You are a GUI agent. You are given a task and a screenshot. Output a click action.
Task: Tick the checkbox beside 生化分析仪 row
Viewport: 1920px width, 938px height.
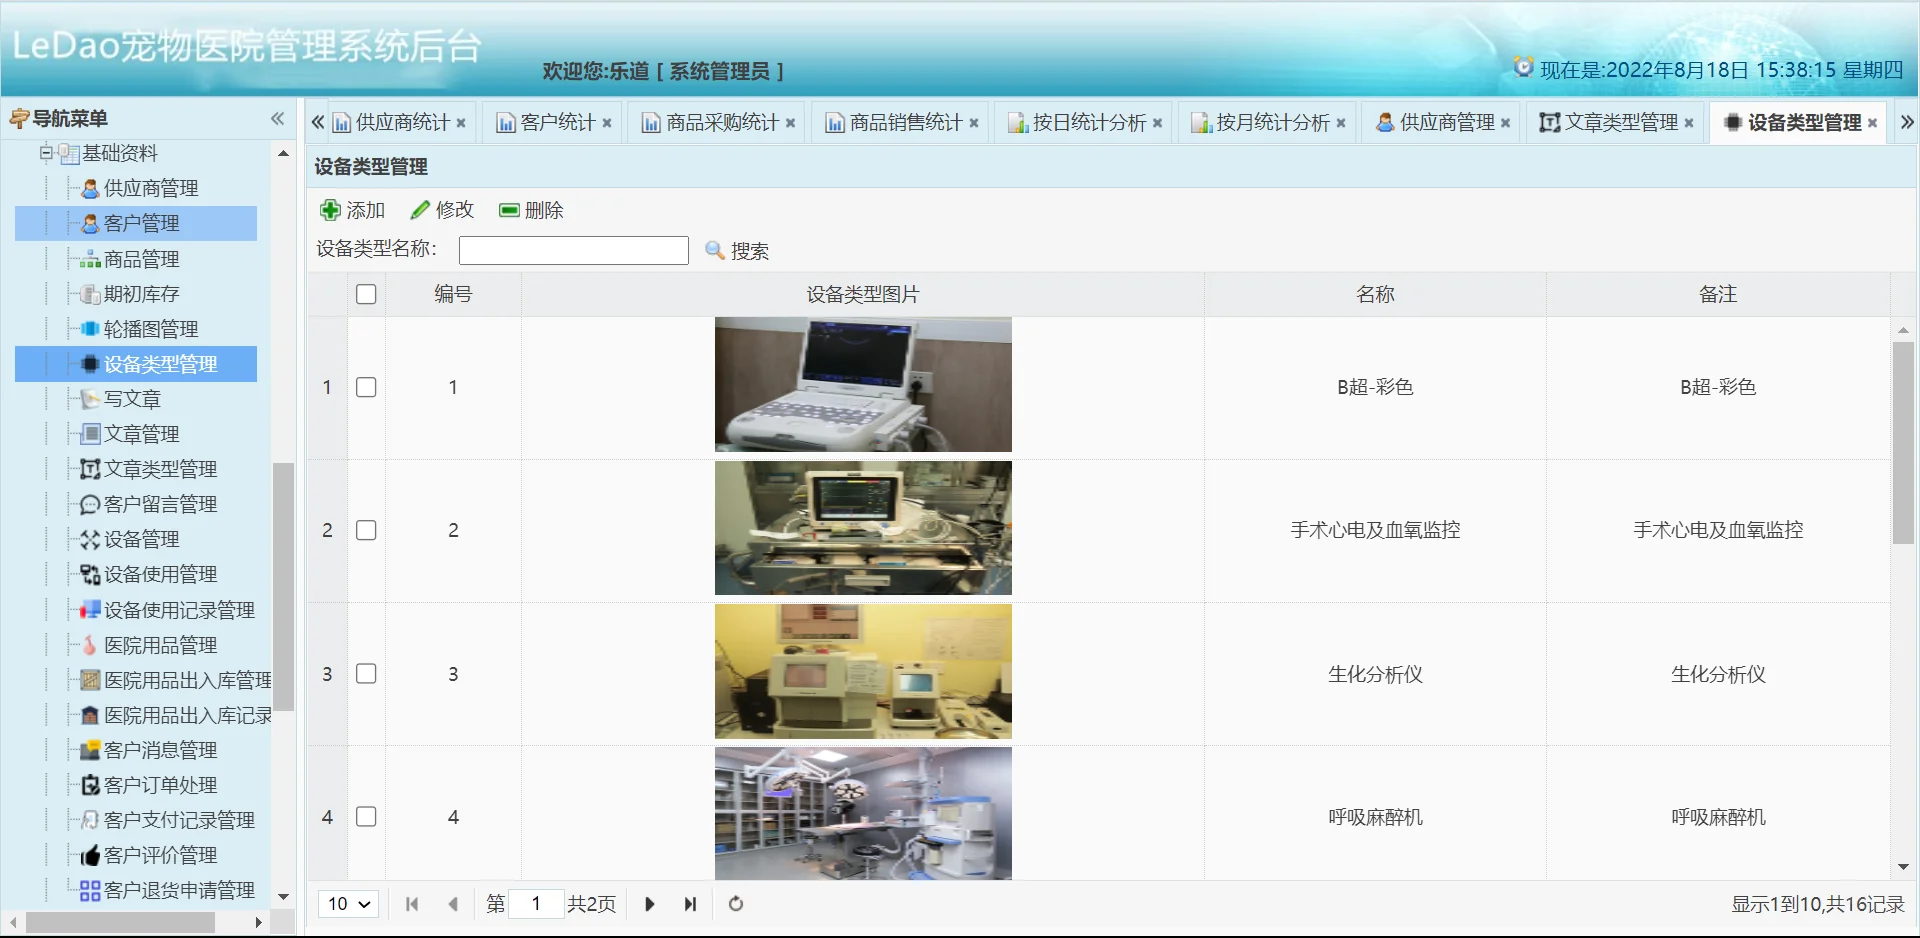click(x=366, y=673)
